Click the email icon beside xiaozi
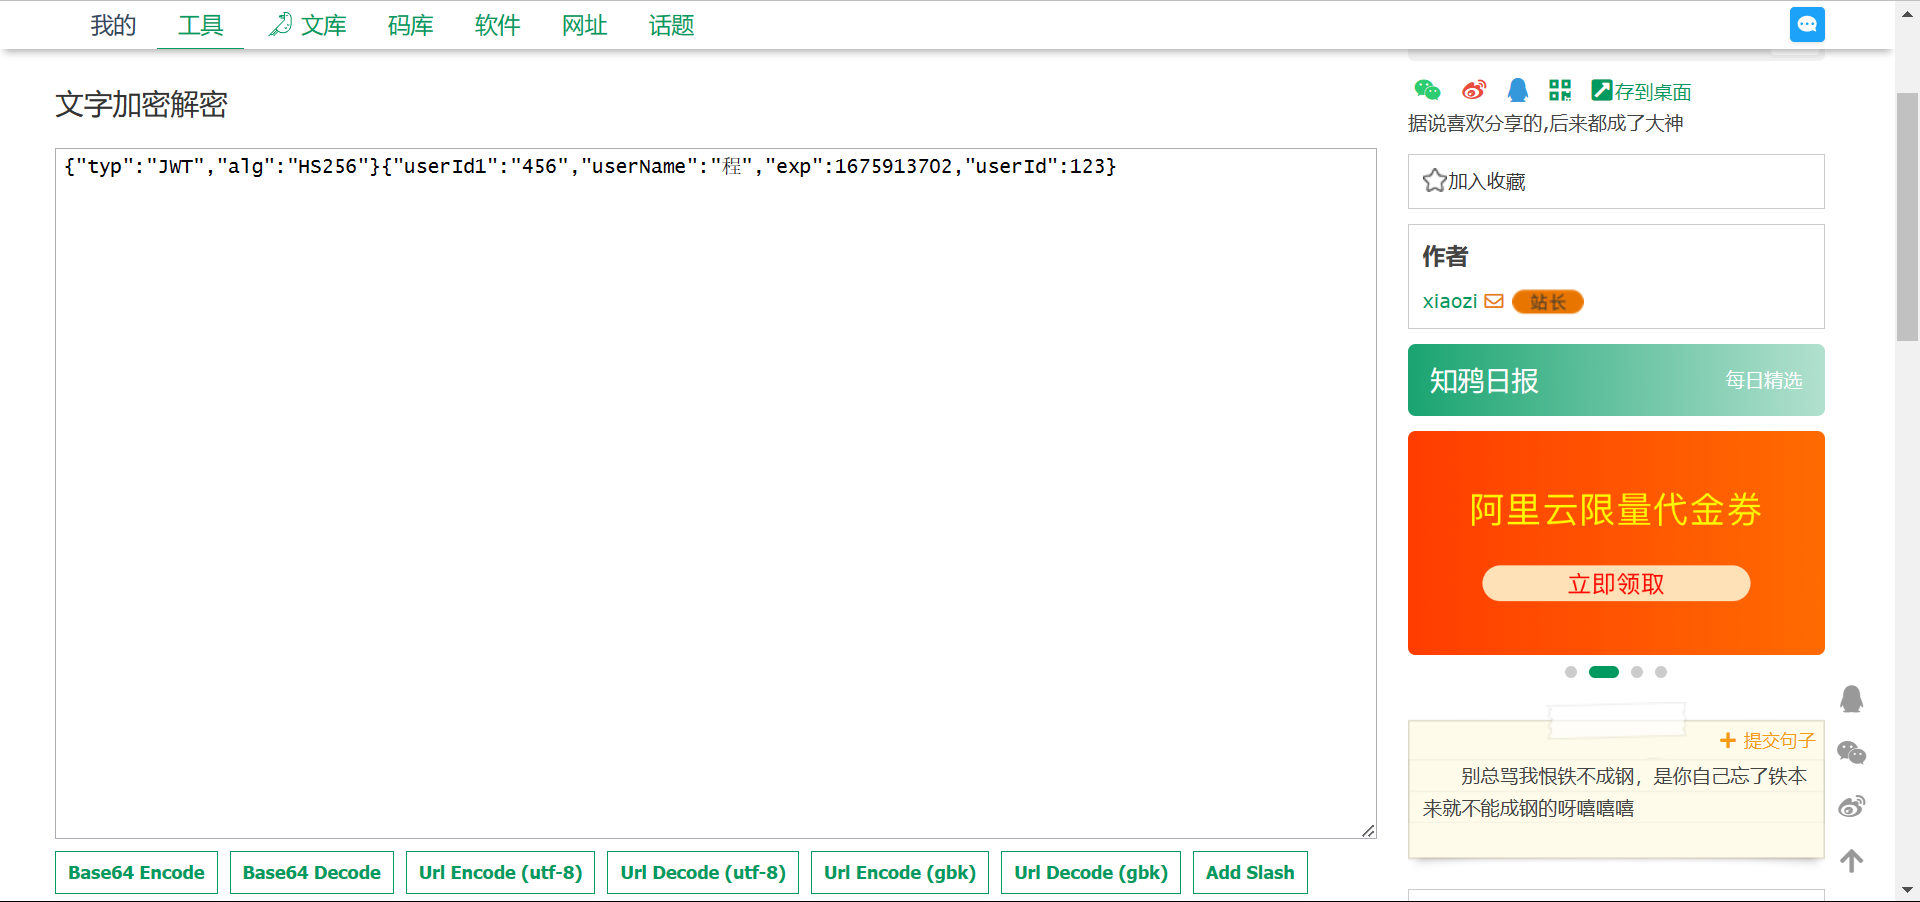The width and height of the screenshot is (1920, 902). click(1494, 301)
